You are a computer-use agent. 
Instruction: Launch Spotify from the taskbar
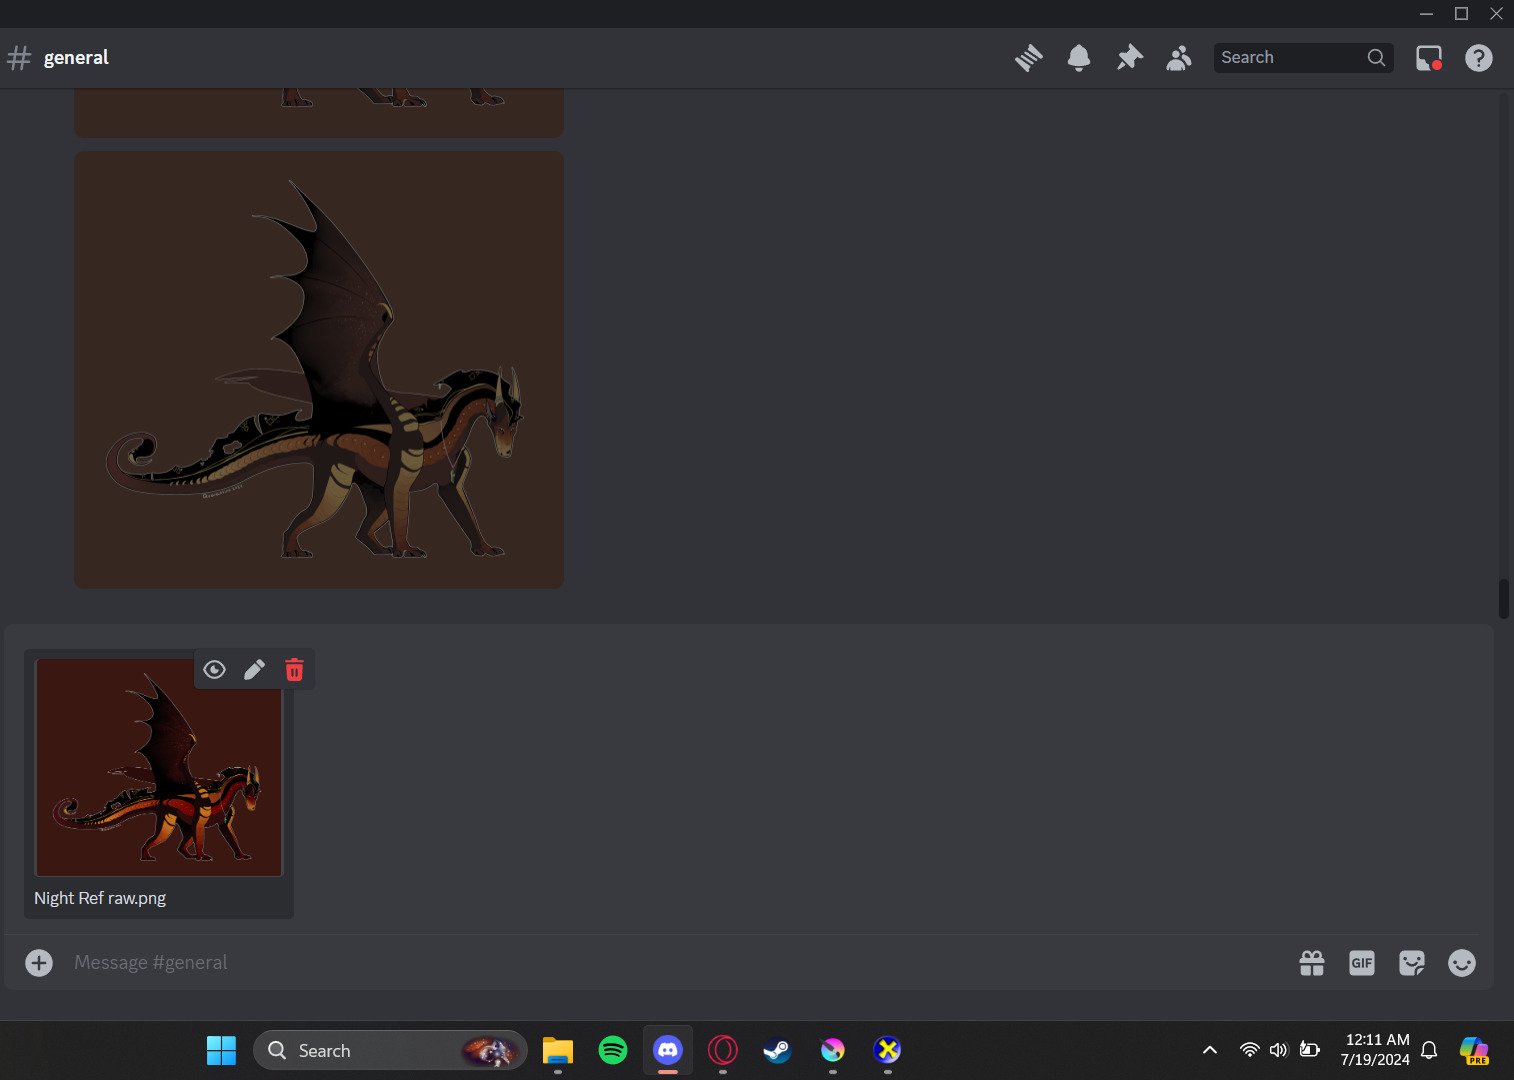pyautogui.click(x=613, y=1050)
